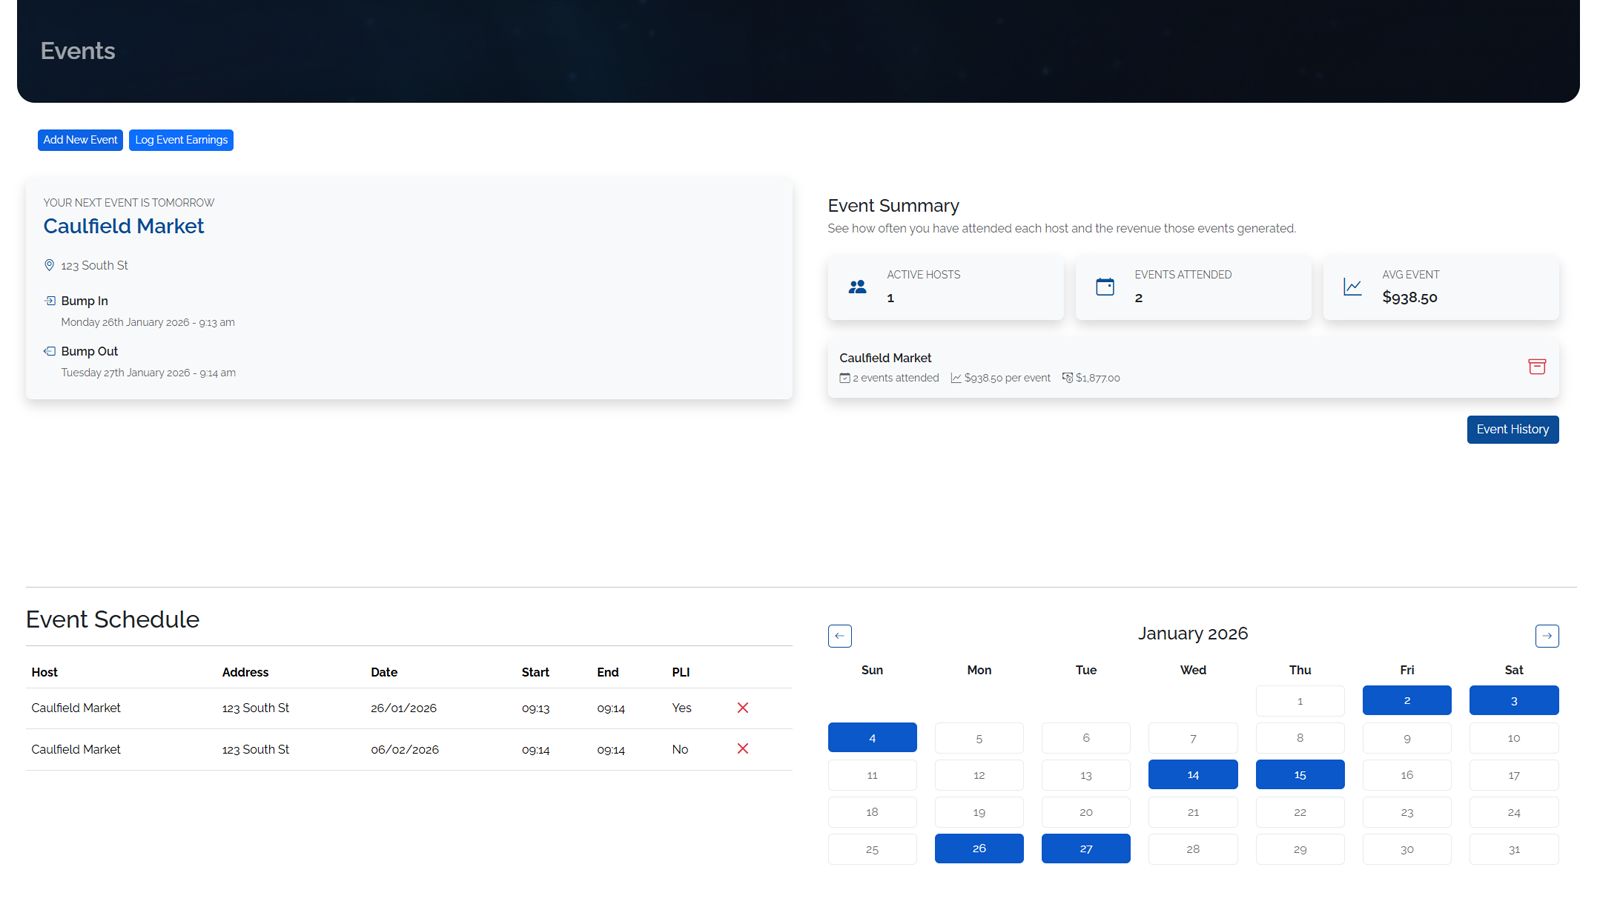Select the Avg Event line-chart icon
The image size is (1600, 900).
coord(1352,287)
